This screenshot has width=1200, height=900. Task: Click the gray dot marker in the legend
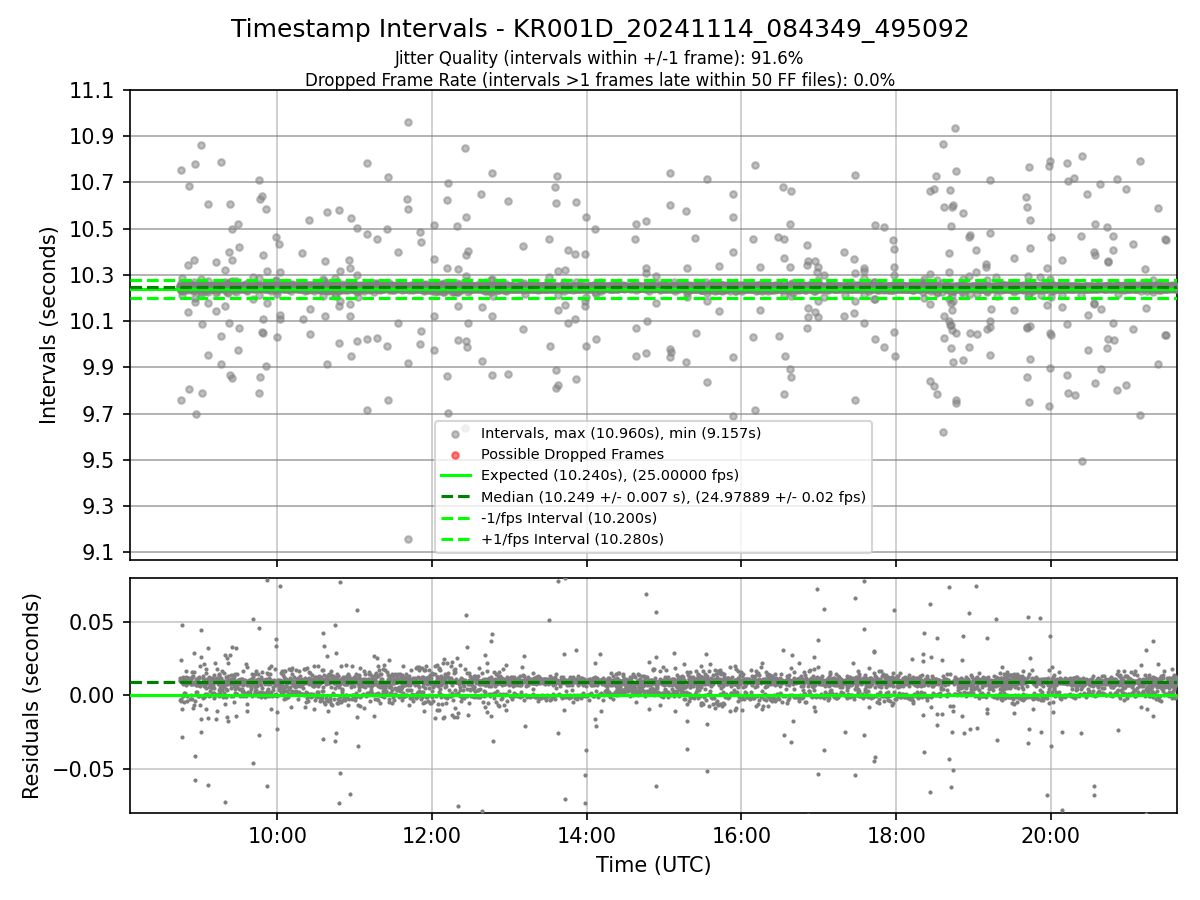[456, 434]
